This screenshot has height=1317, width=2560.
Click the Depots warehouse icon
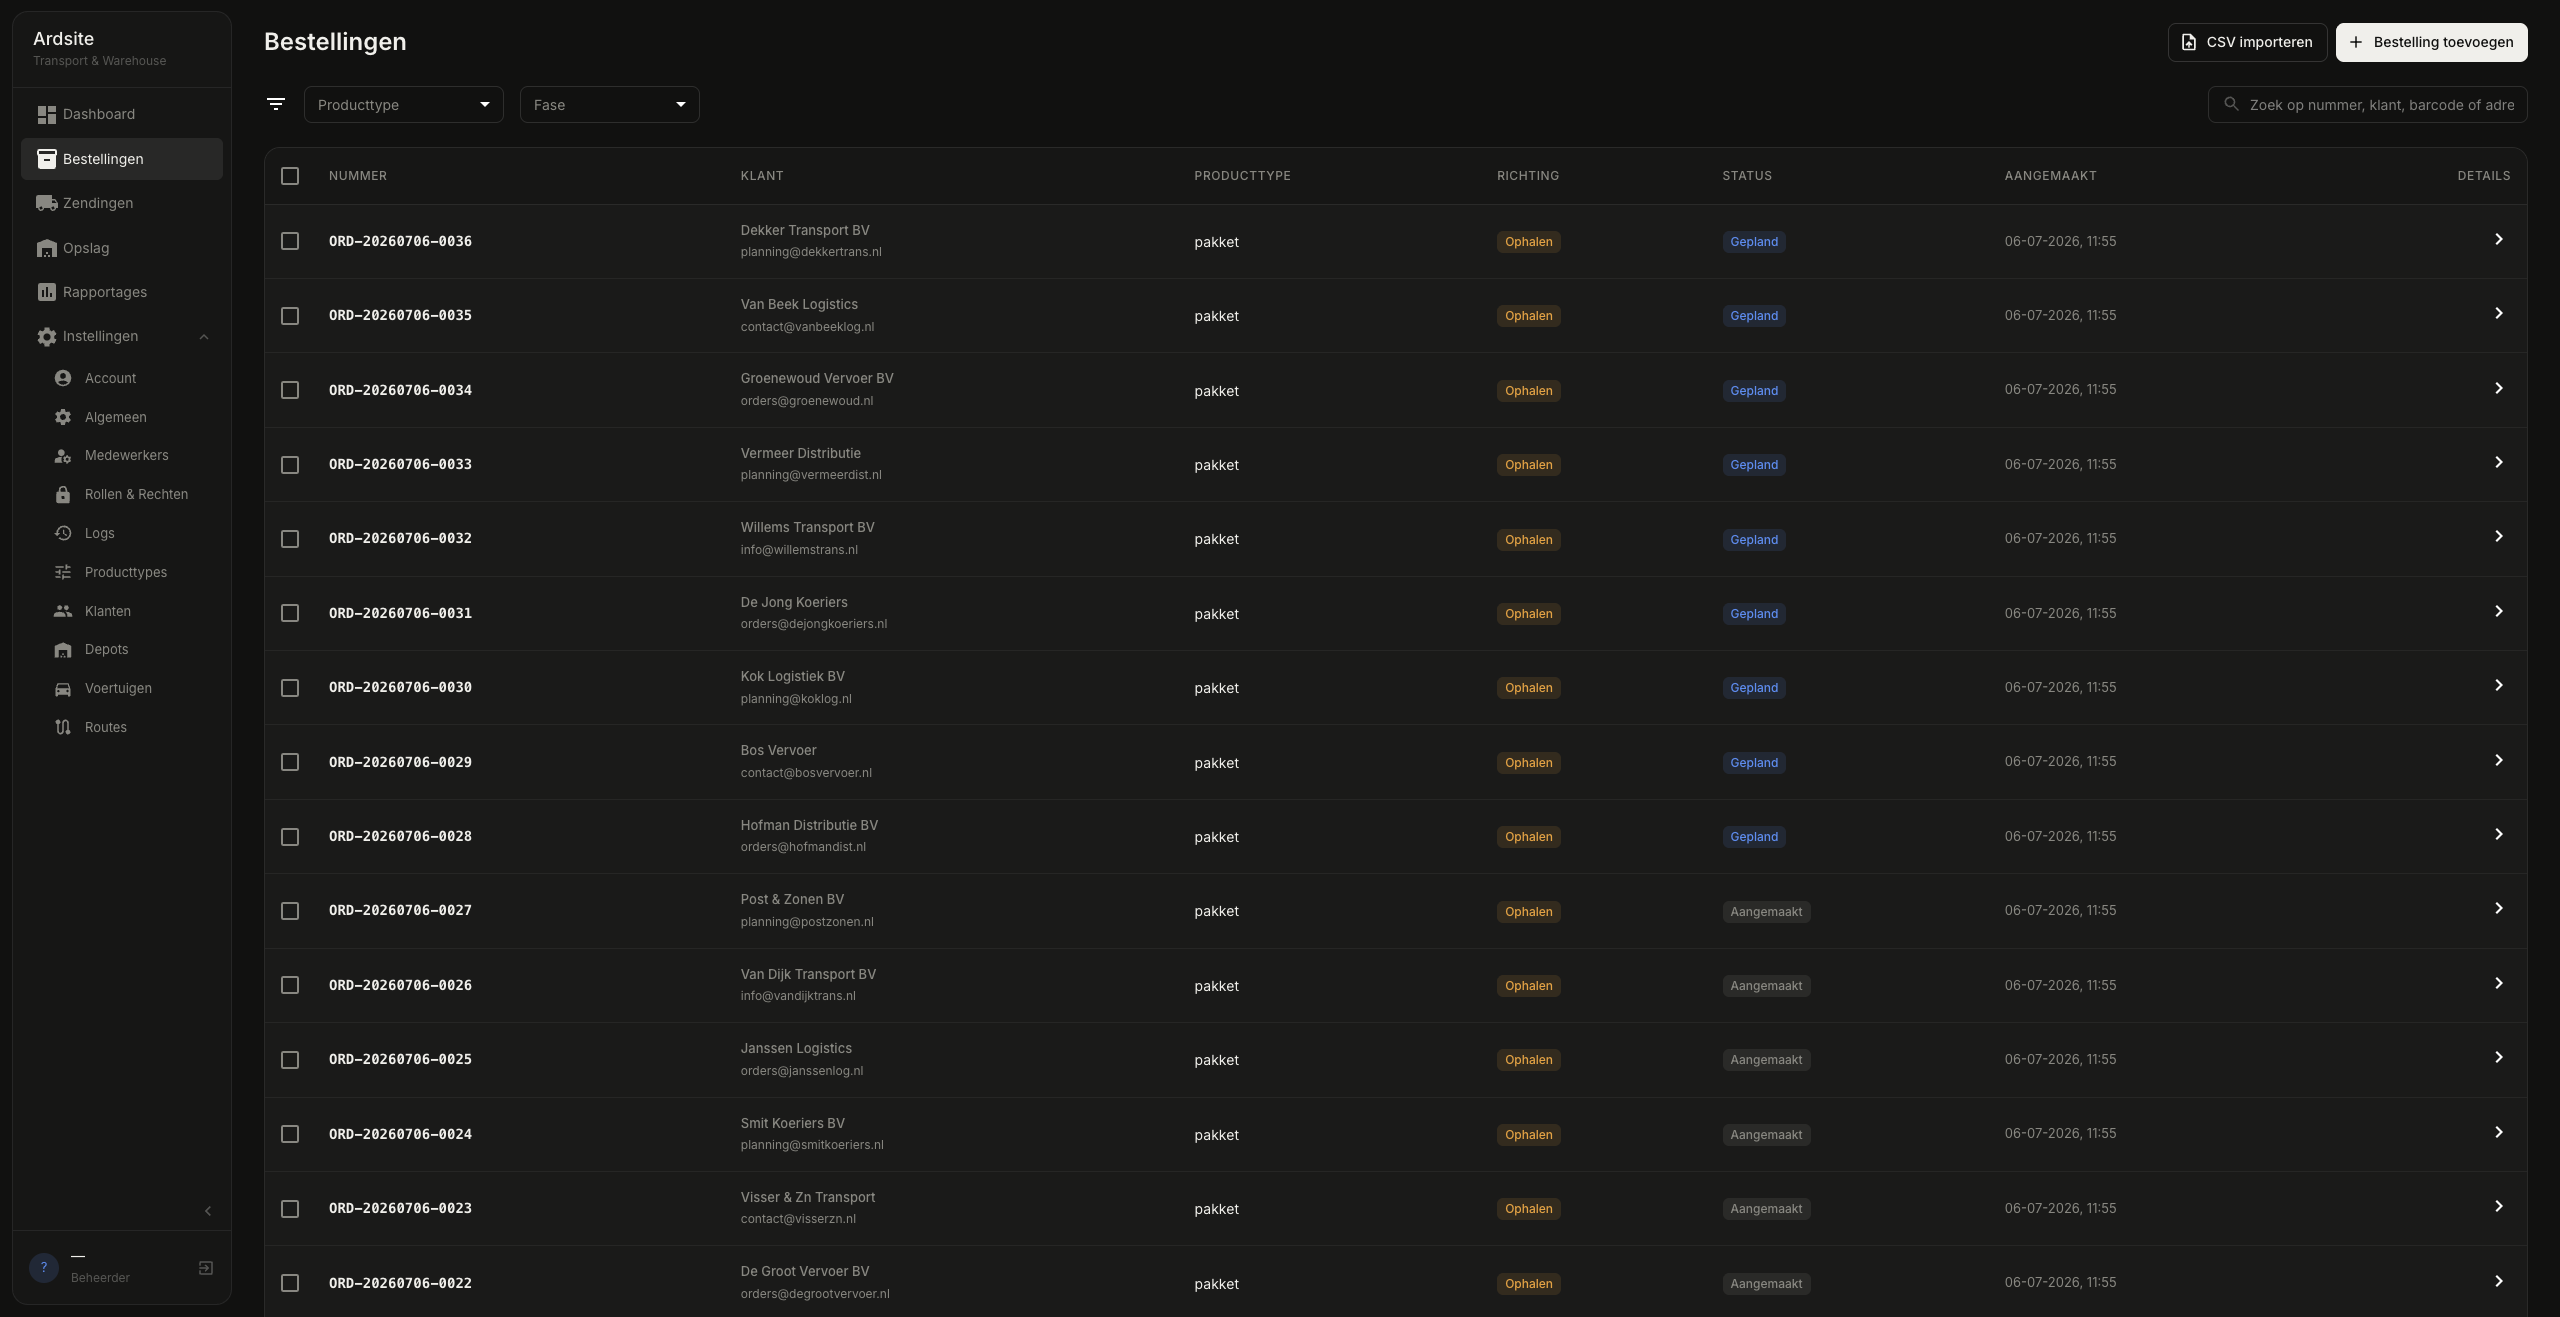pyautogui.click(x=63, y=650)
